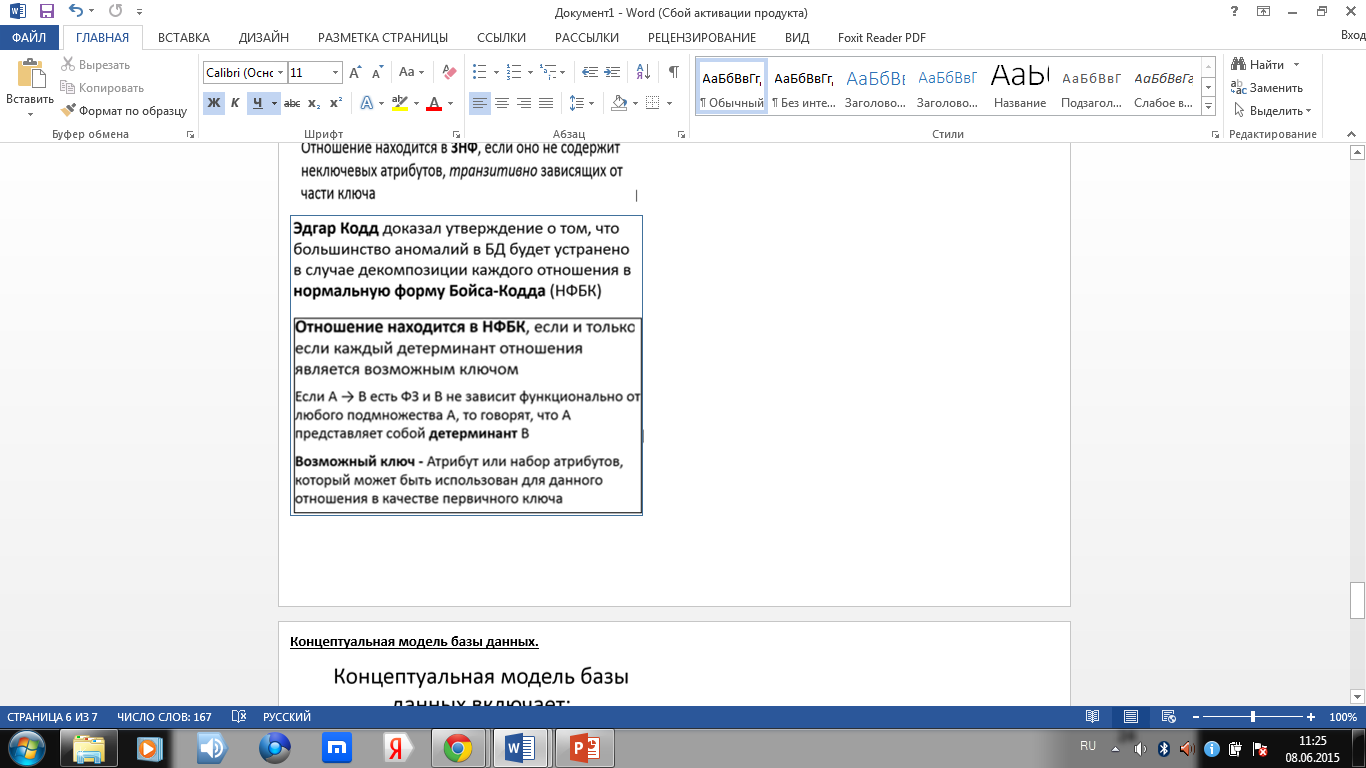Click vertical scrollbar thumb
1366x768 pixels.
coord(1357,601)
